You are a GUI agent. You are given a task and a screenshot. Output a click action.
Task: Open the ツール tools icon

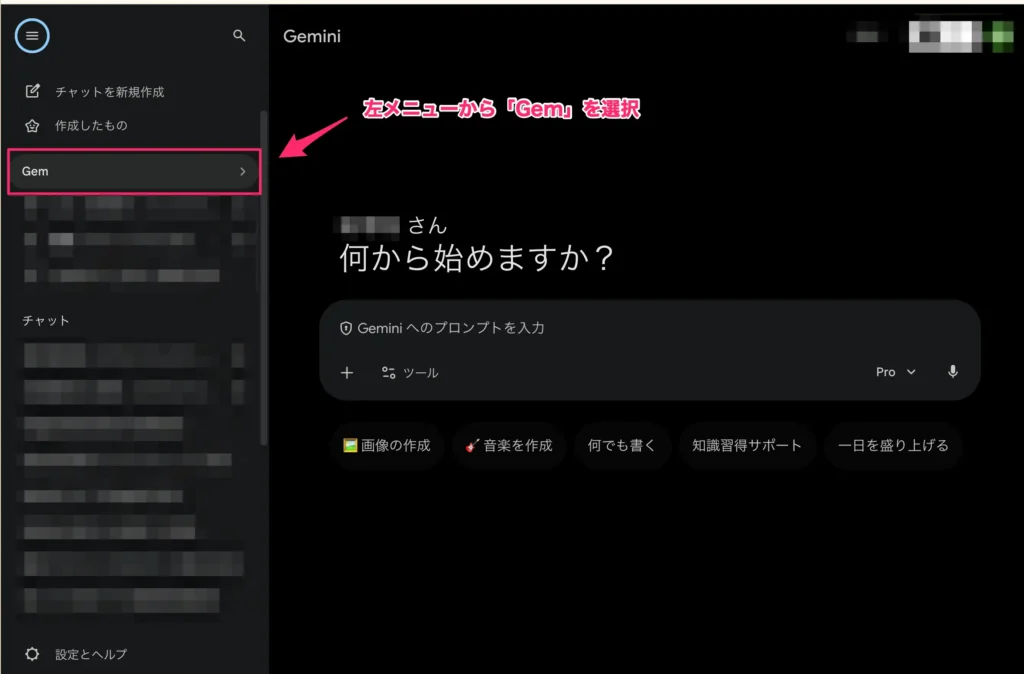pyautogui.click(x=389, y=372)
